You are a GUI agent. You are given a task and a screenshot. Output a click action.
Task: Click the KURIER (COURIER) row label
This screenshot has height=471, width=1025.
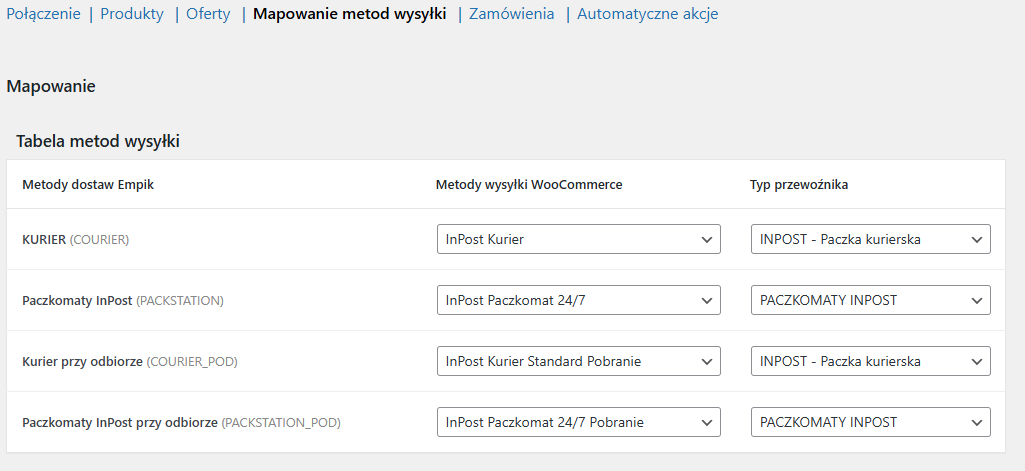tap(75, 240)
